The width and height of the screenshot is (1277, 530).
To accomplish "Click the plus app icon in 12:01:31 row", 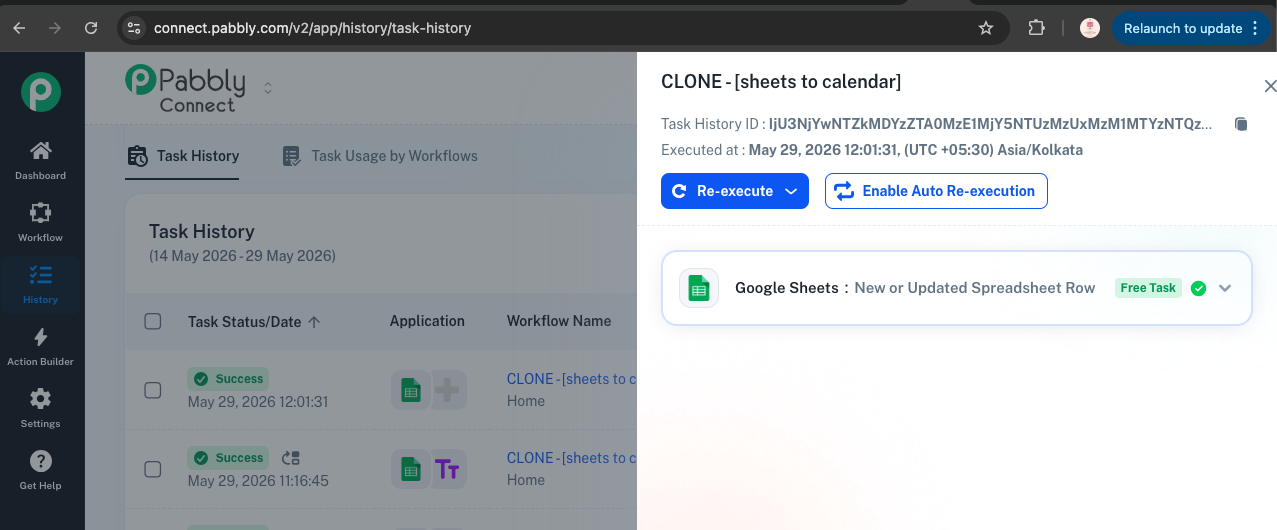I will 448,390.
